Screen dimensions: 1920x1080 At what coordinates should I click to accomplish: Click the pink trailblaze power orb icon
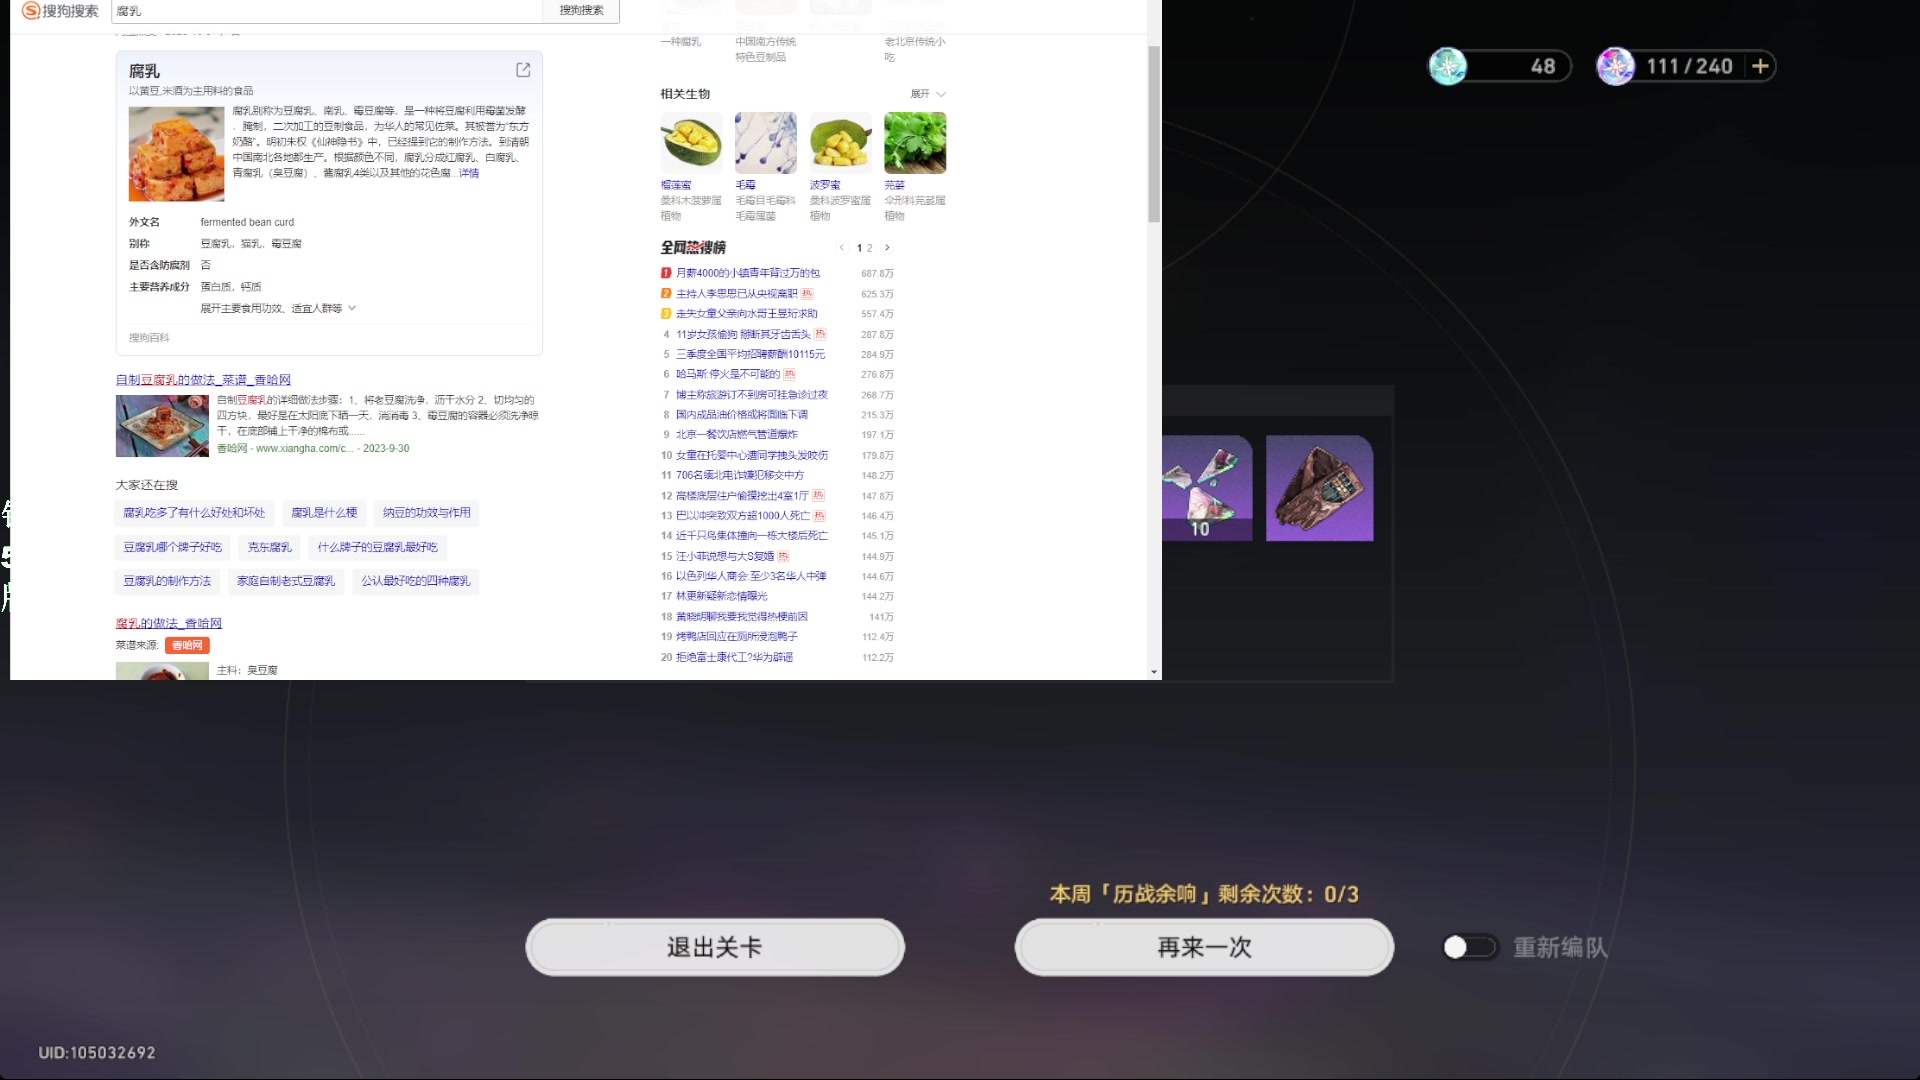[x=1615, y=66]
